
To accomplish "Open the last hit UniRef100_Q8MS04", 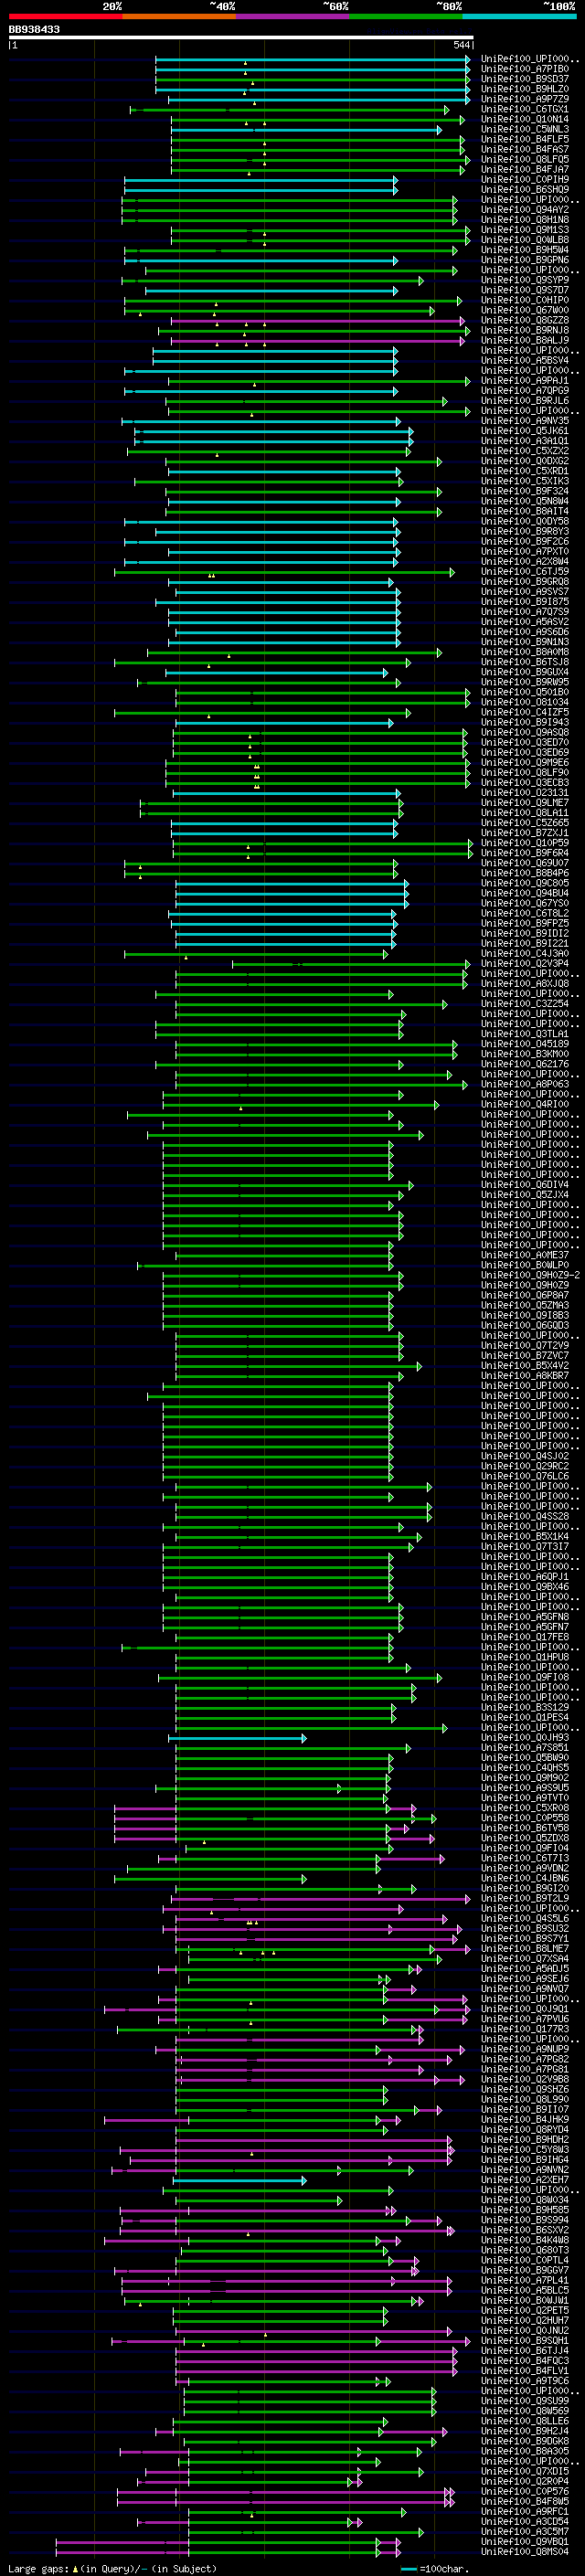I will (525, 2552).
